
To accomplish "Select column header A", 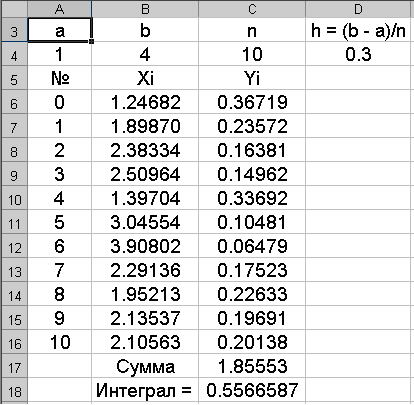I will coord(59,9).
